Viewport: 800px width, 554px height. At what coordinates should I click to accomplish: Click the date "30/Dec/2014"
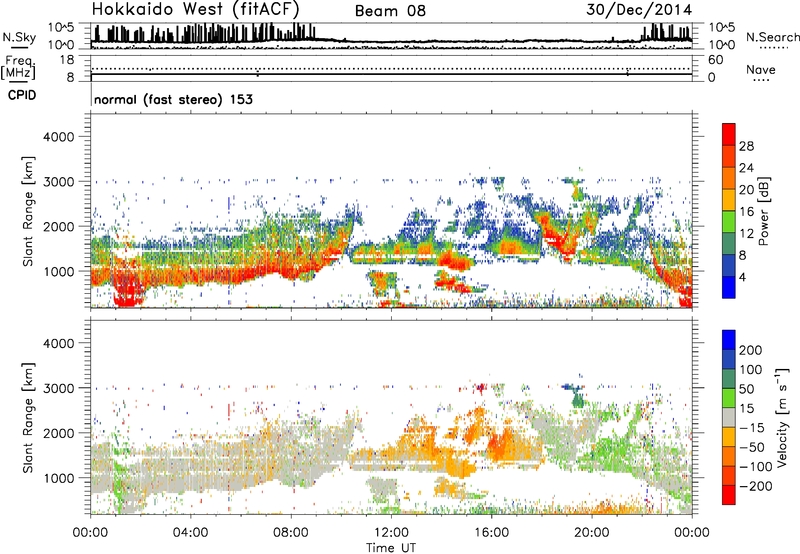(x=639, y=10)
